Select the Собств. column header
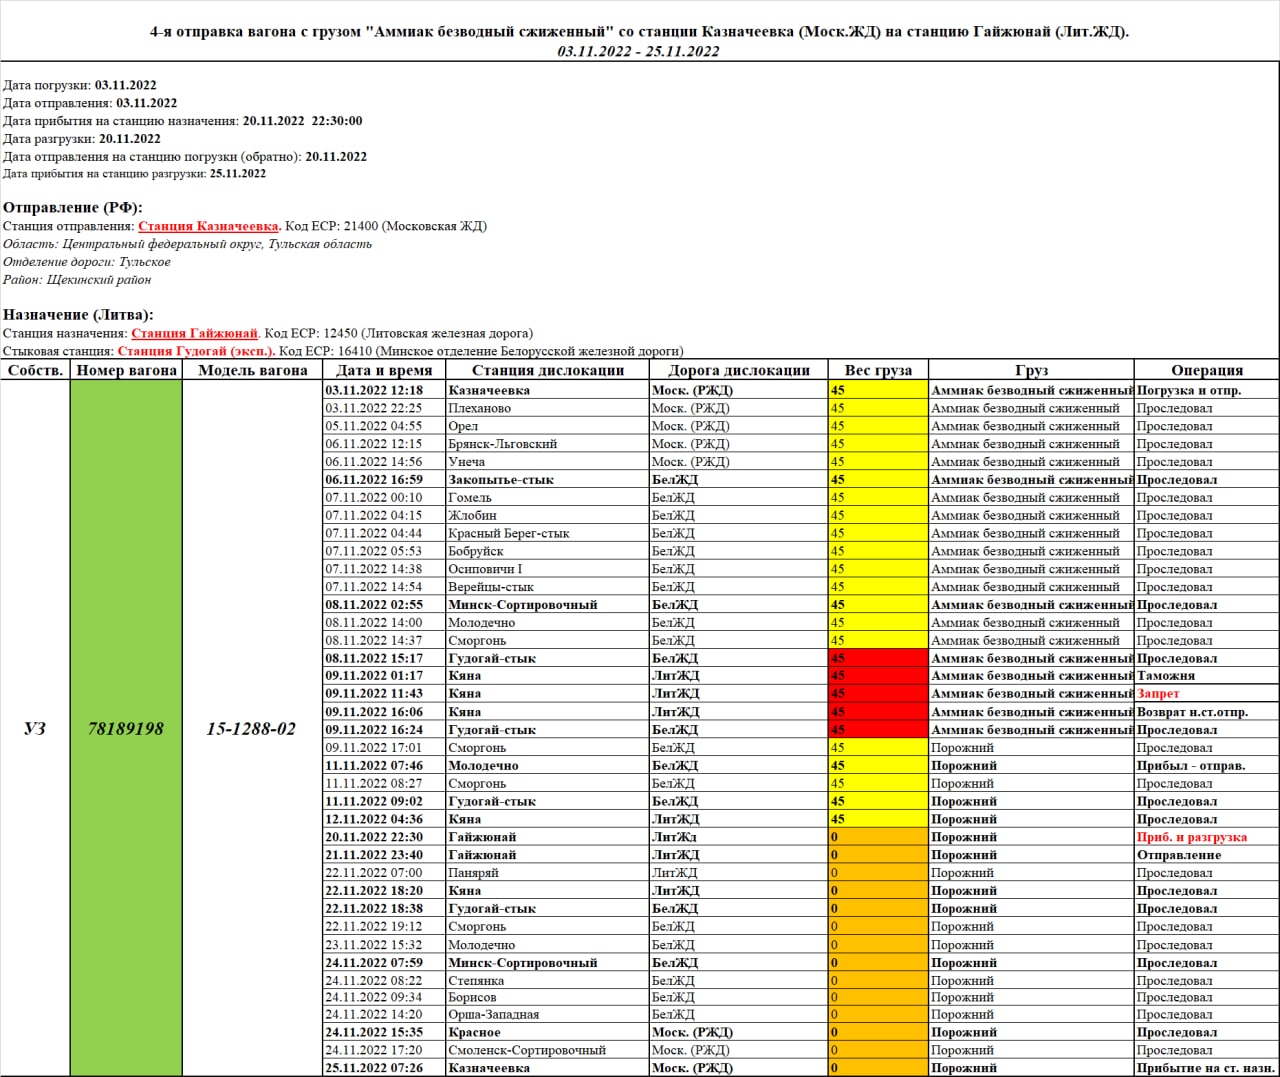This screenshot has width=1280, height=1077. pyautogui.click(x=35, y=370)
